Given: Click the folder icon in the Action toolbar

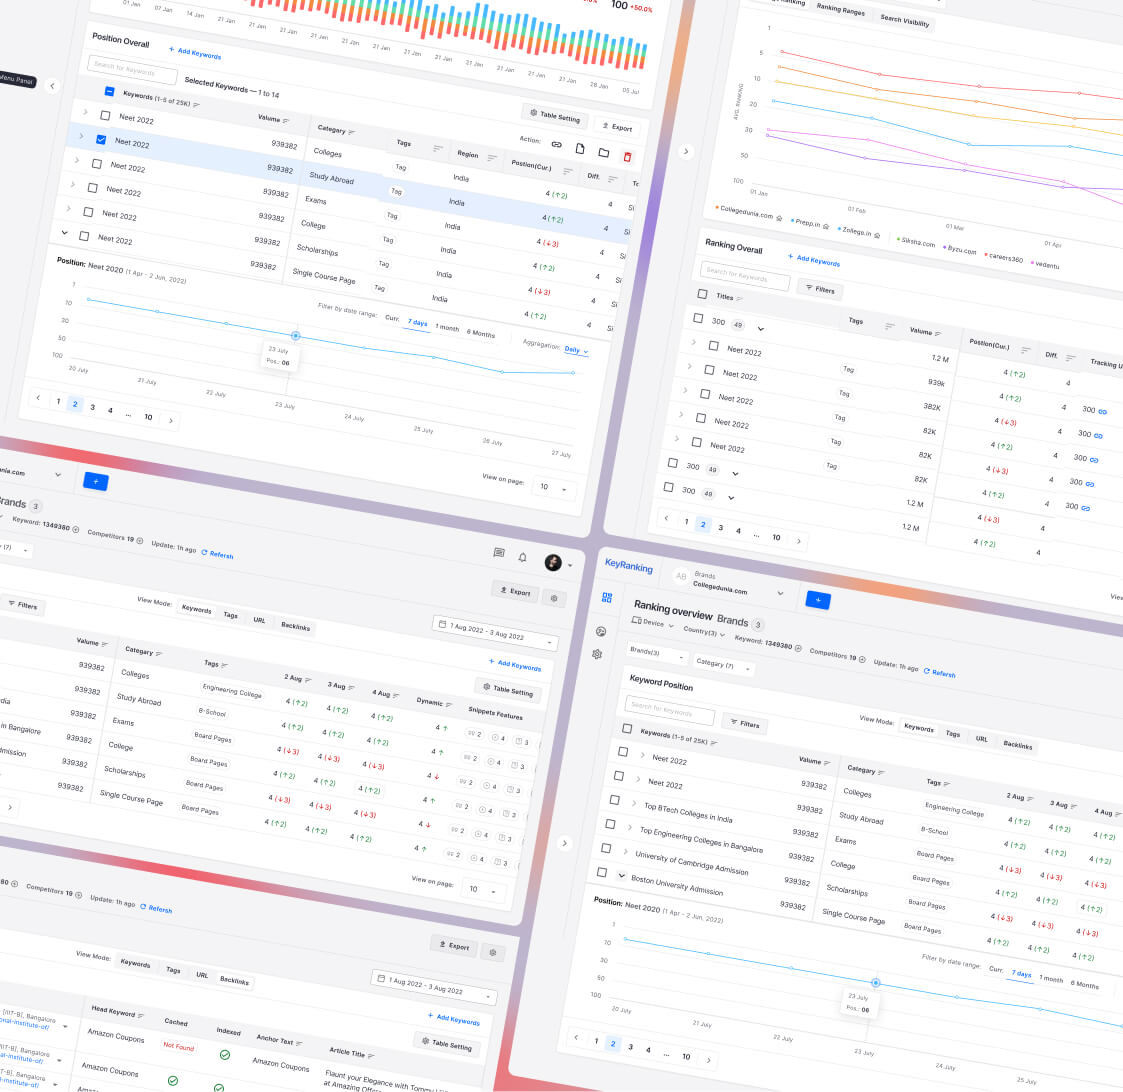Looking at the screenshot, I should tap(604, 153).
